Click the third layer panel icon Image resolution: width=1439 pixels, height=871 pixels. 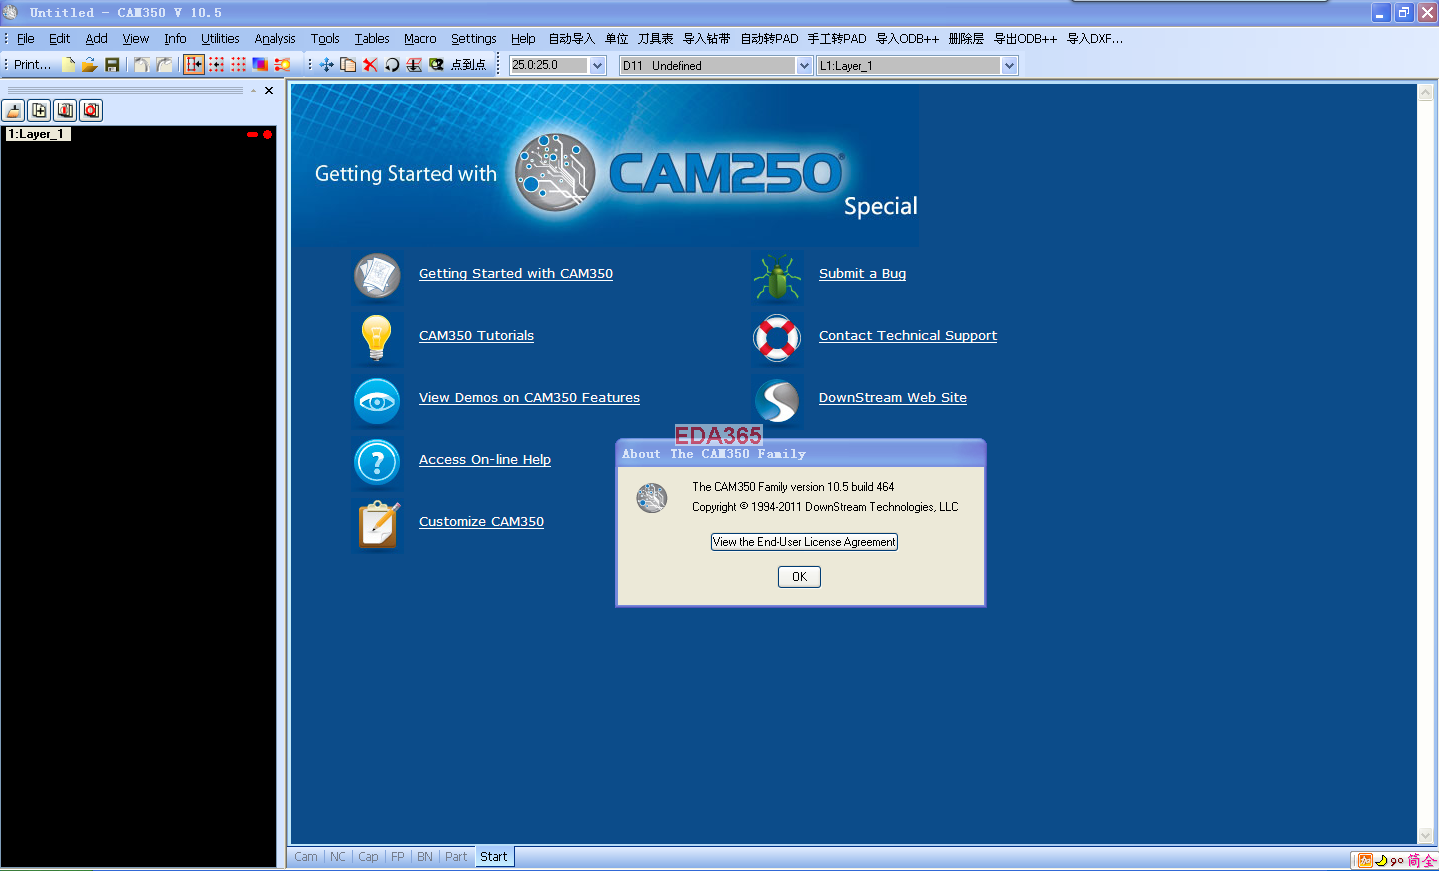point(65,110)
